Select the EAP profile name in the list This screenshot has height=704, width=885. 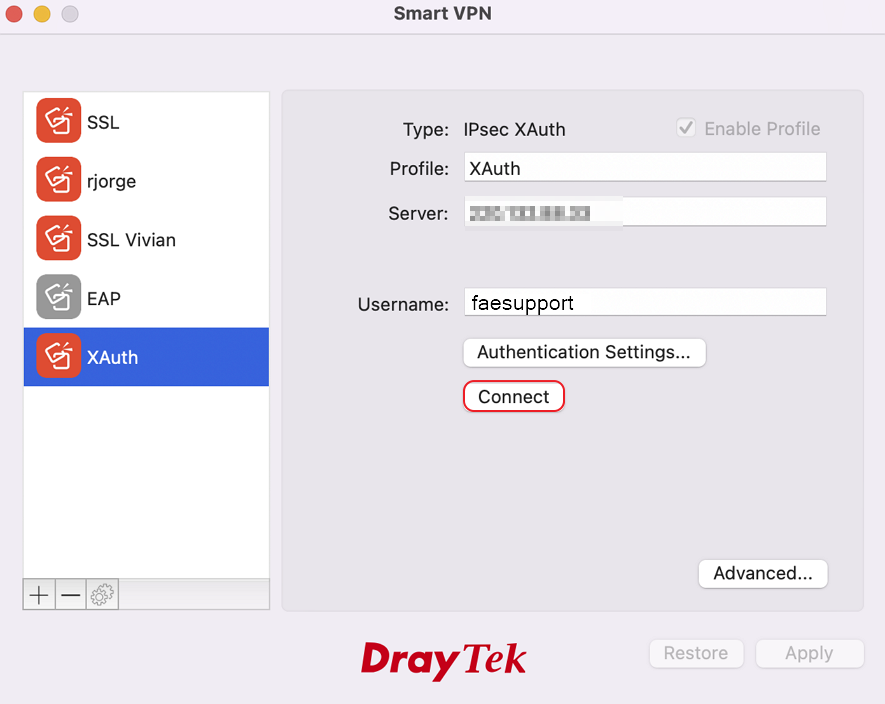(104, 299)
